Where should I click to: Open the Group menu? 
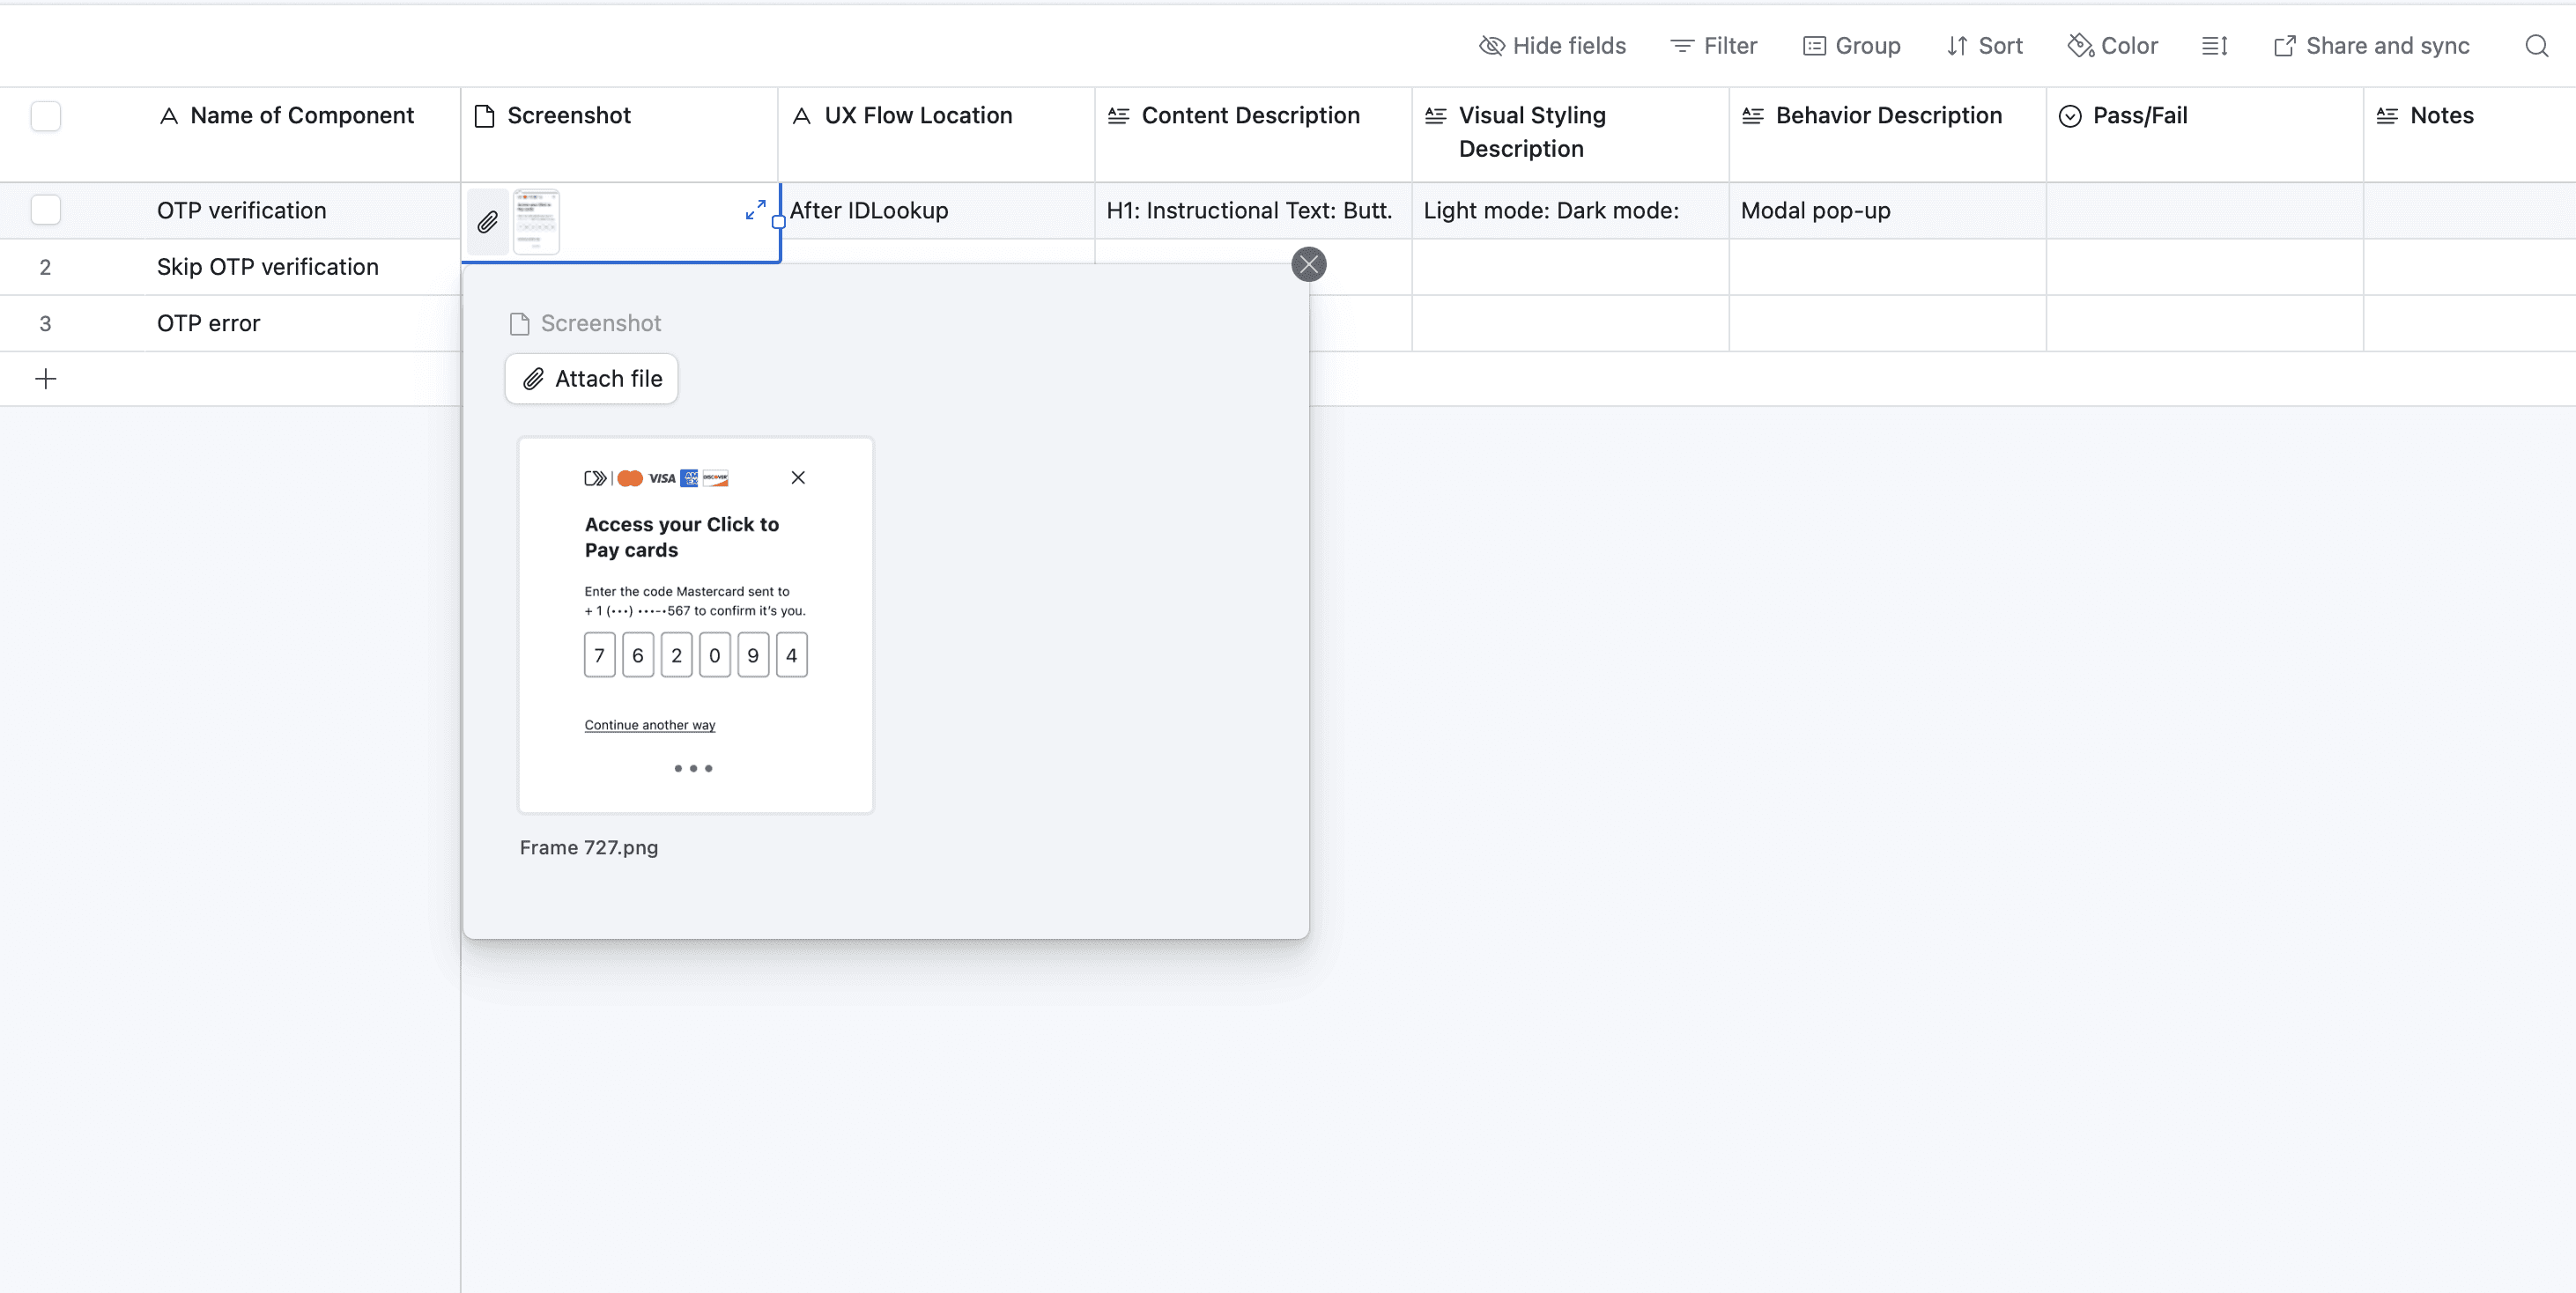pyautogui.click(x=1851, y=46)
